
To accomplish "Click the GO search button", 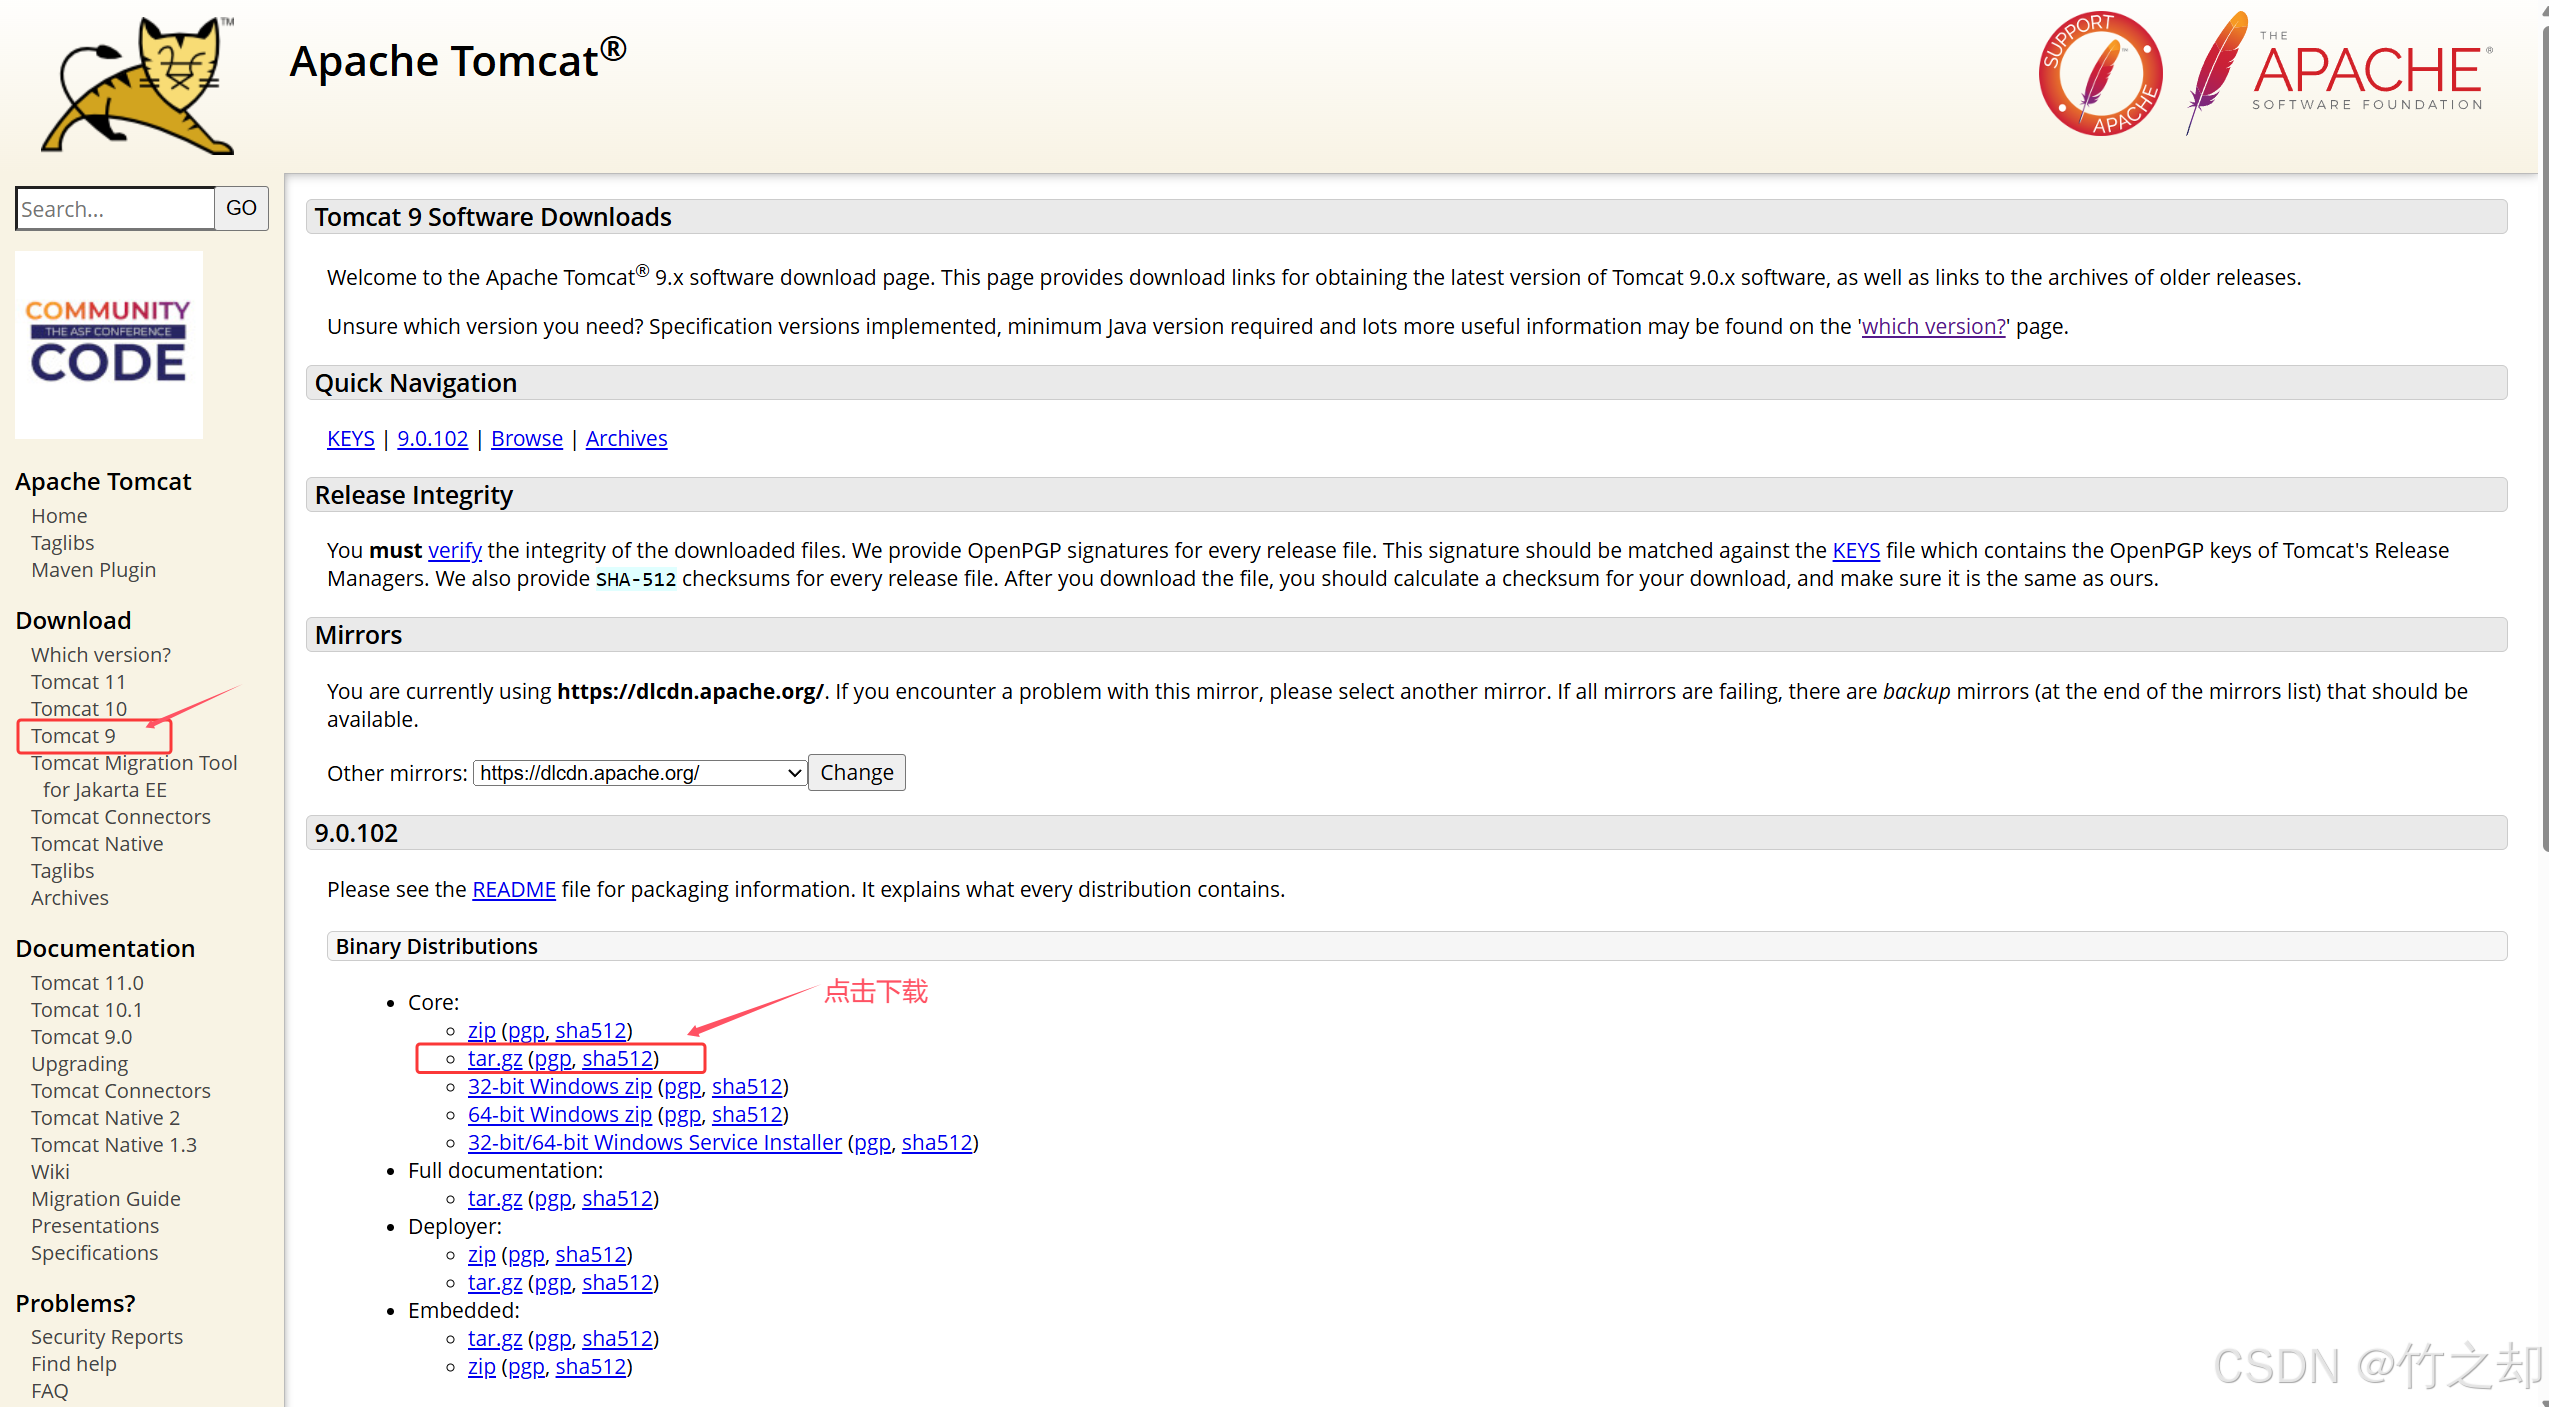I will coord(241,208).
